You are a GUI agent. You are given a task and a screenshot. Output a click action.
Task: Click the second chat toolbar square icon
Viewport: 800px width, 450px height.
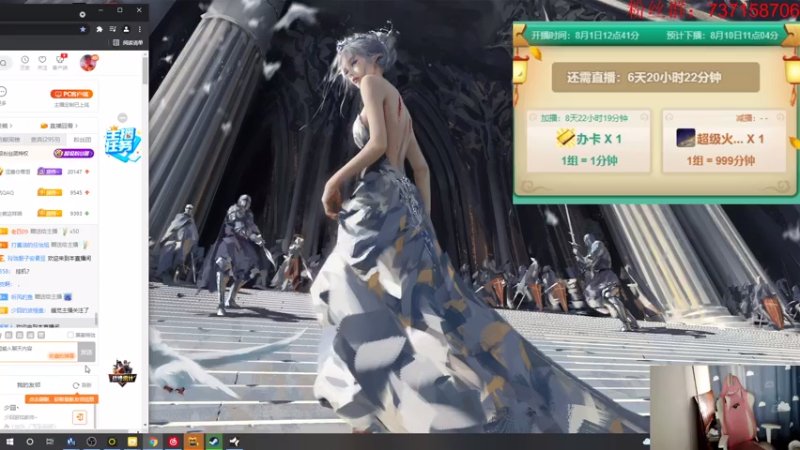(x=19, y=335)
